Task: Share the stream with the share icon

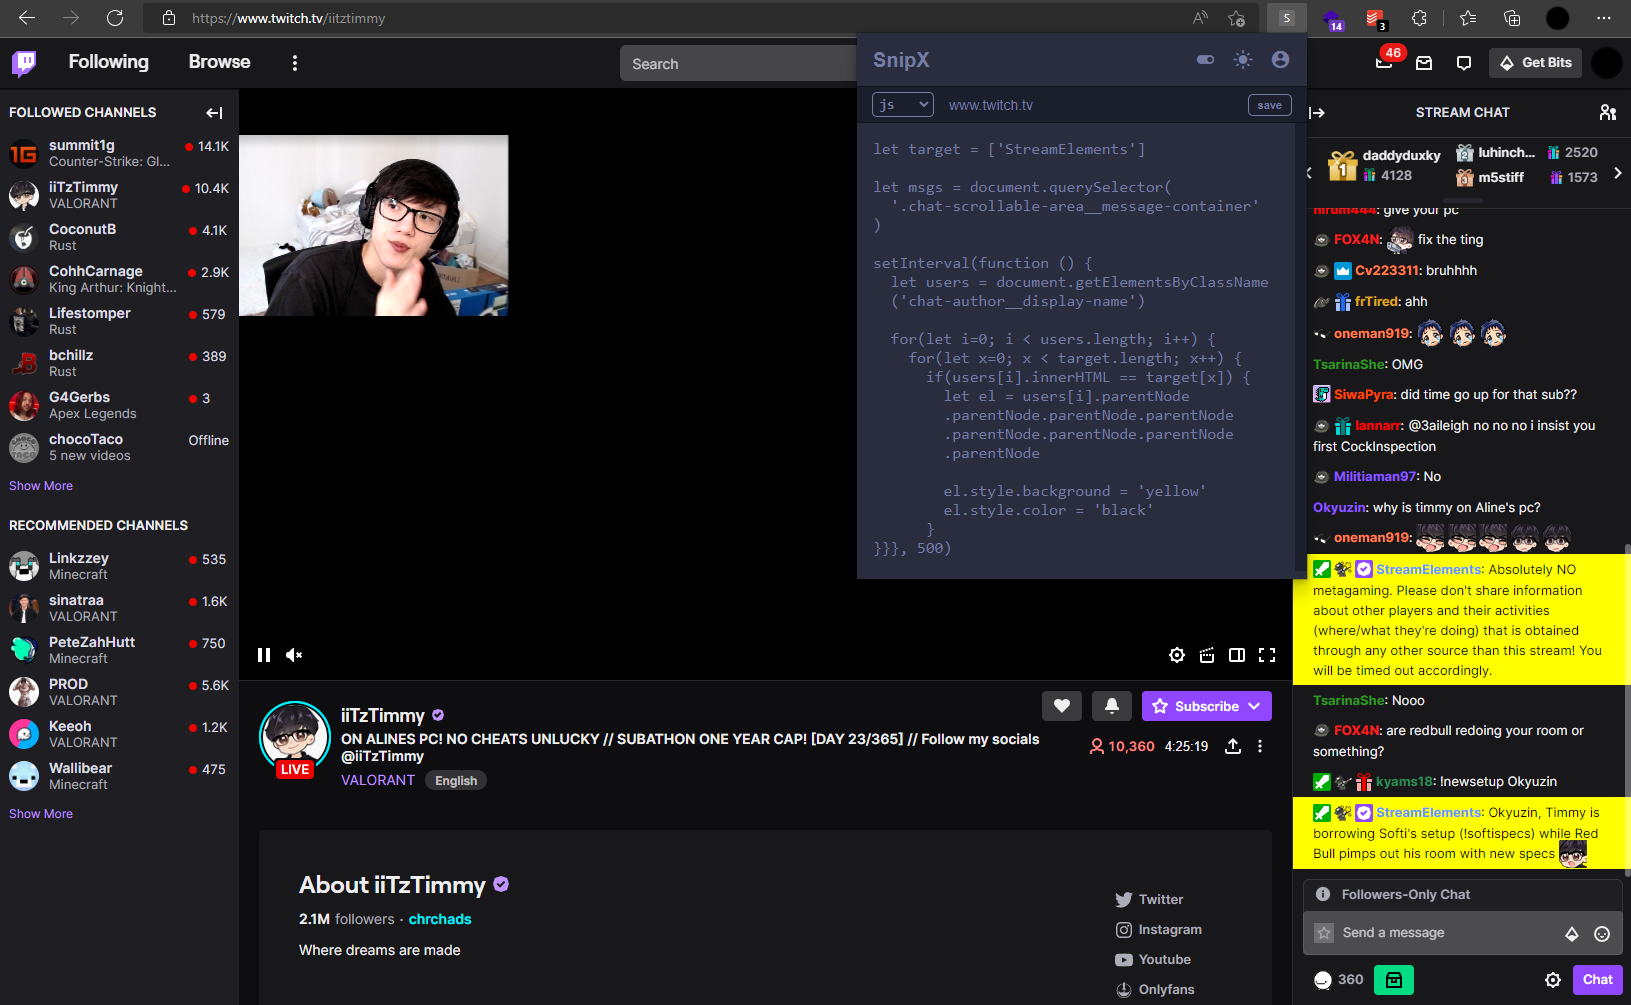Action: coord(1233,746)
